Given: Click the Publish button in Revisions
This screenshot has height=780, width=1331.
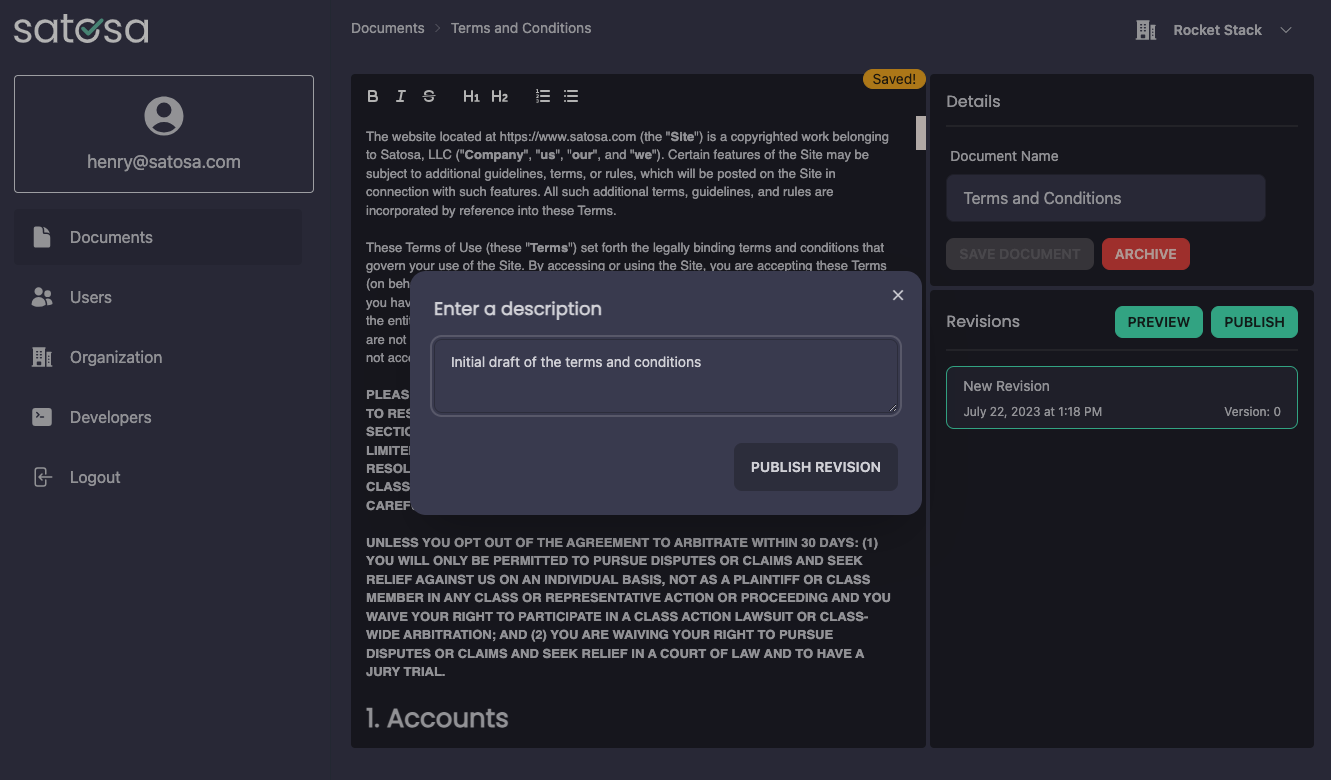Looking at the screenshot, I should pos(1254,322).
